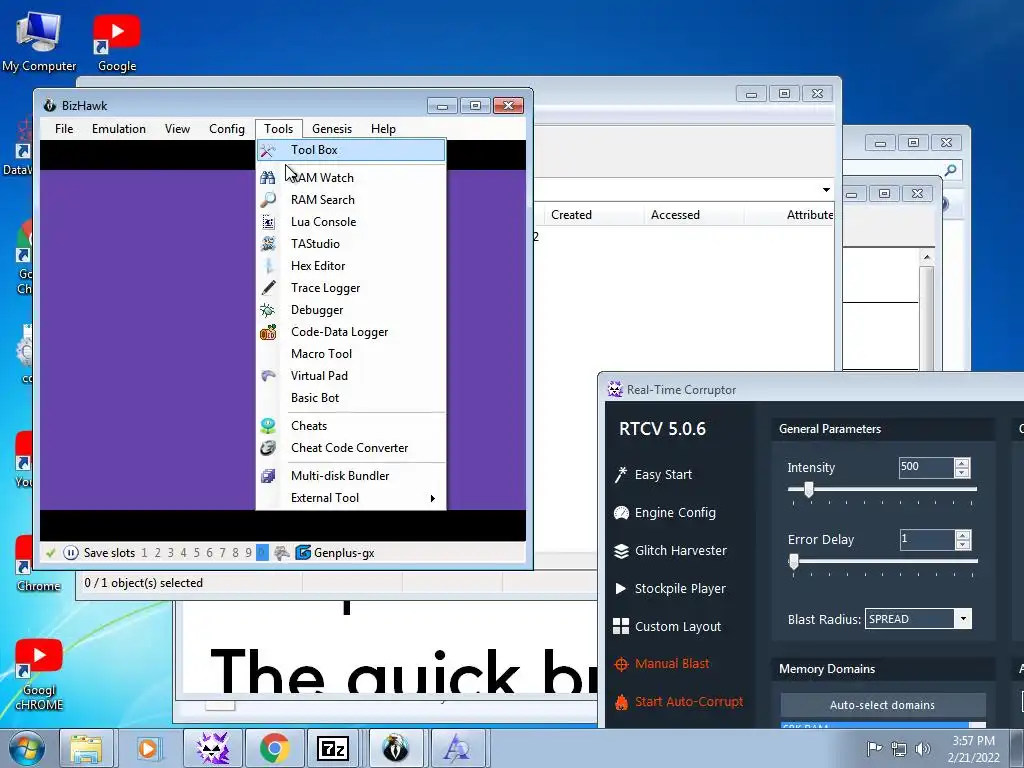The height and width of the screenshot is (768, 1024).
Task: Click the Debugger bug icon
Action: tap(268, 310)
